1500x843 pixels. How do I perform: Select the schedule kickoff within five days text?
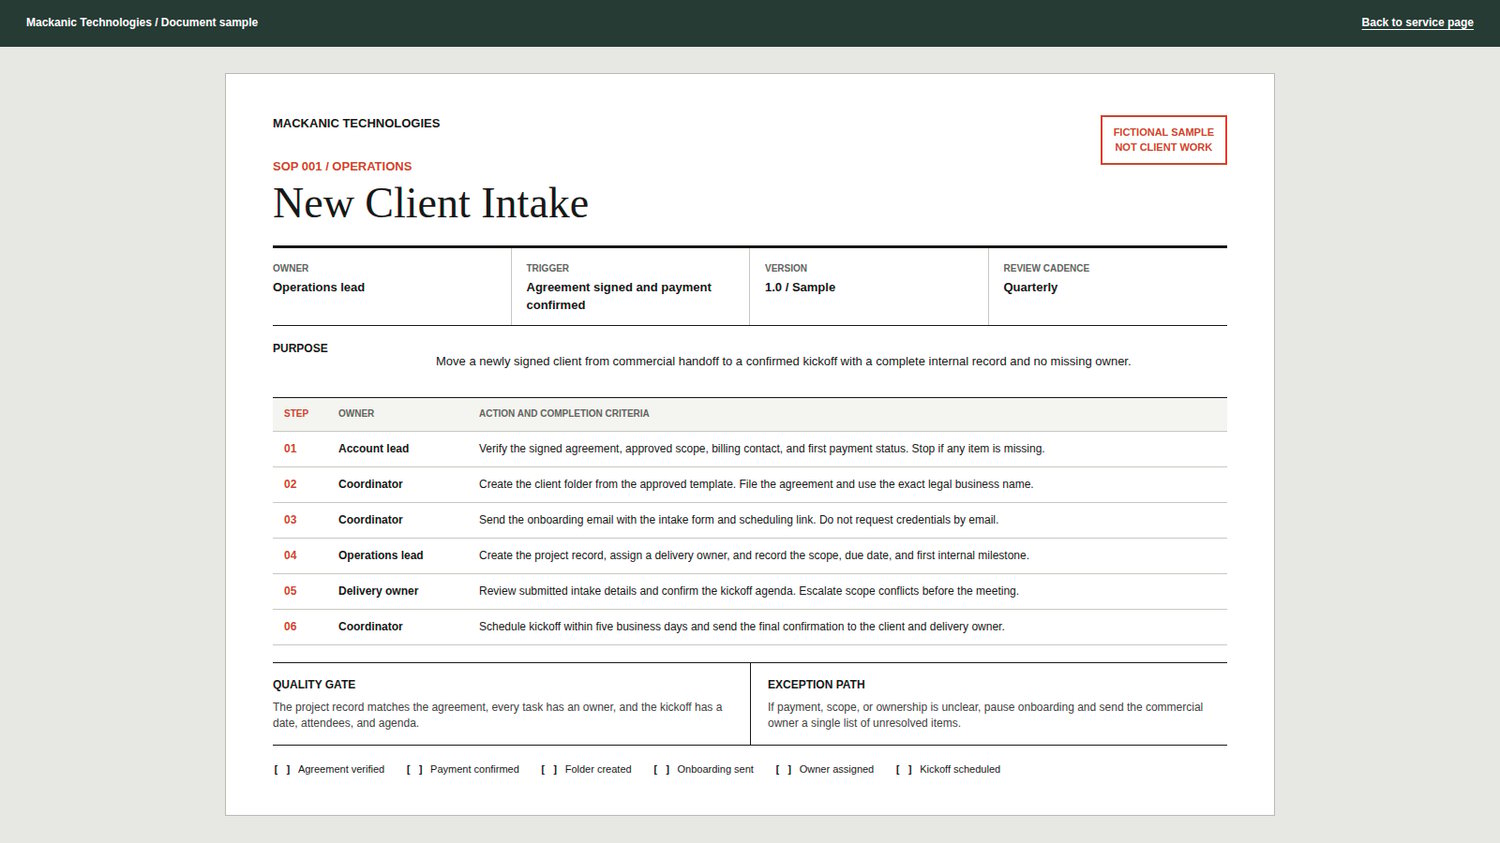coord(742,627)
